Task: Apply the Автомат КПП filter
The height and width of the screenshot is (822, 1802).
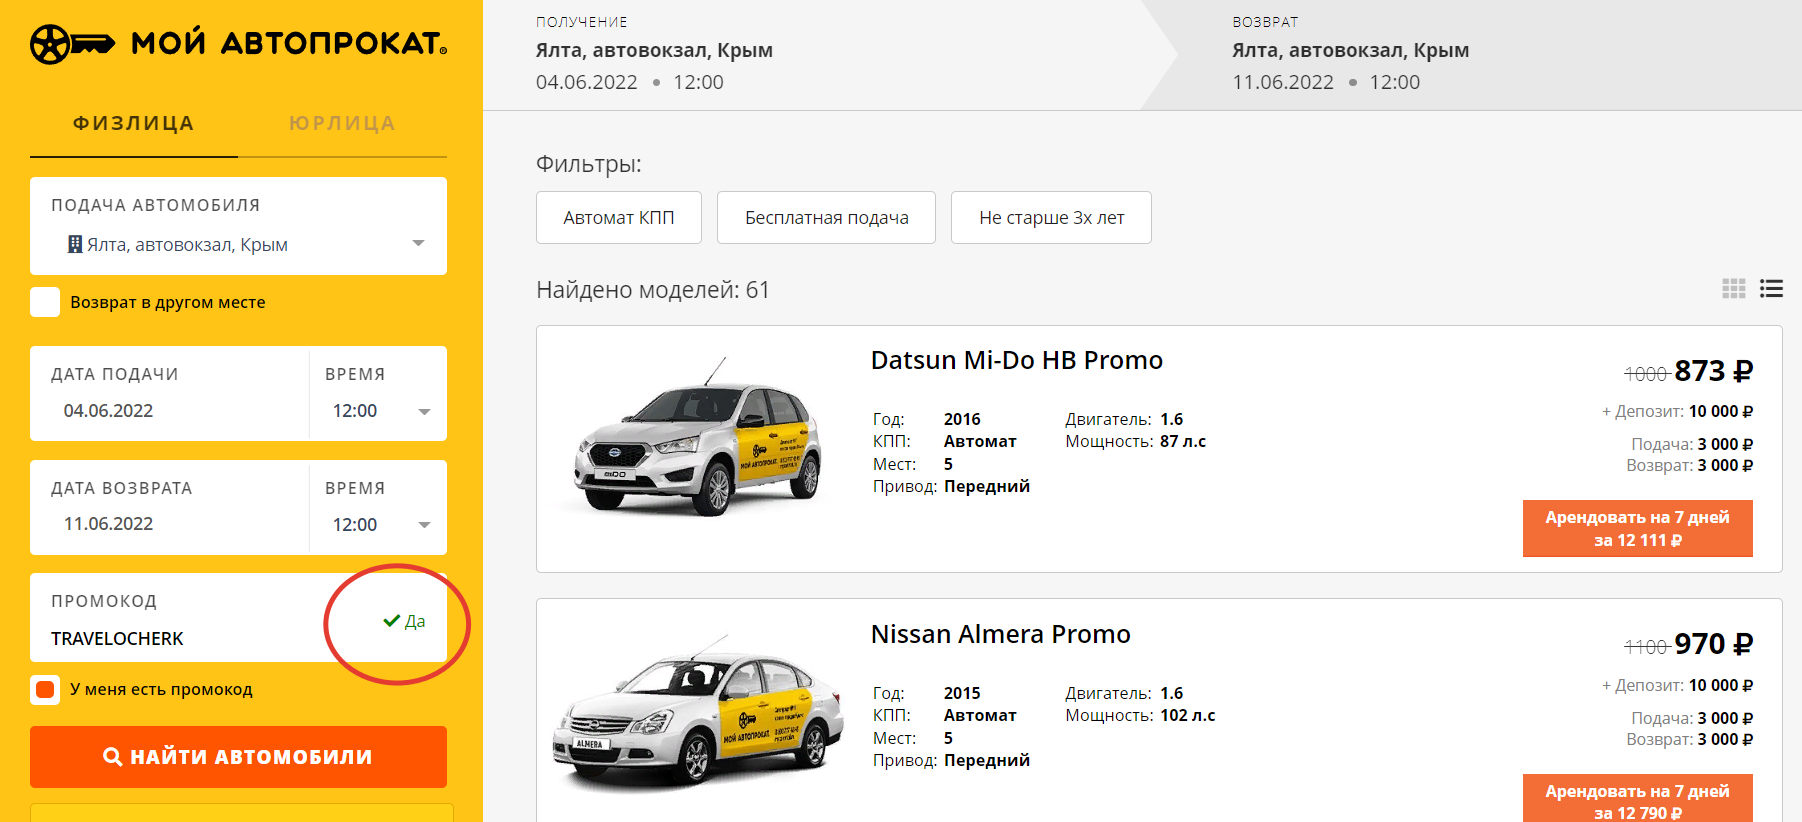Action: (x=619, y=217)
